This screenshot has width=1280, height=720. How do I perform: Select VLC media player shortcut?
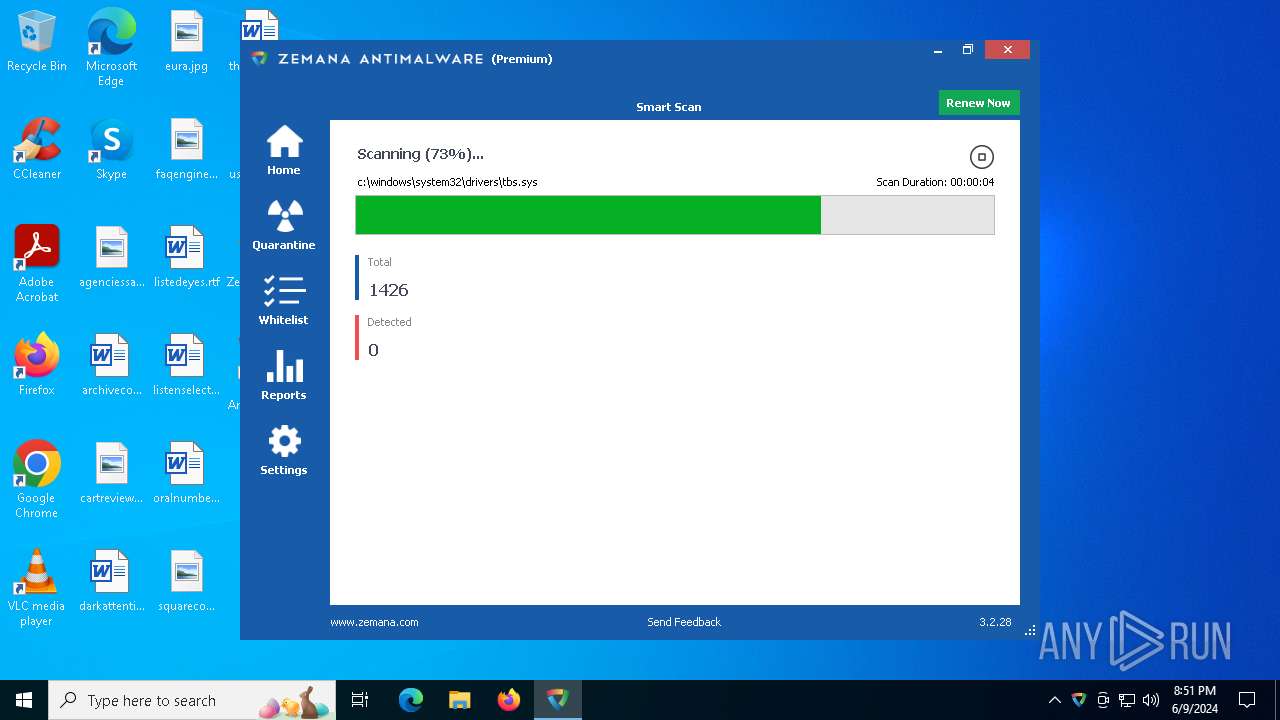(37, 588)
